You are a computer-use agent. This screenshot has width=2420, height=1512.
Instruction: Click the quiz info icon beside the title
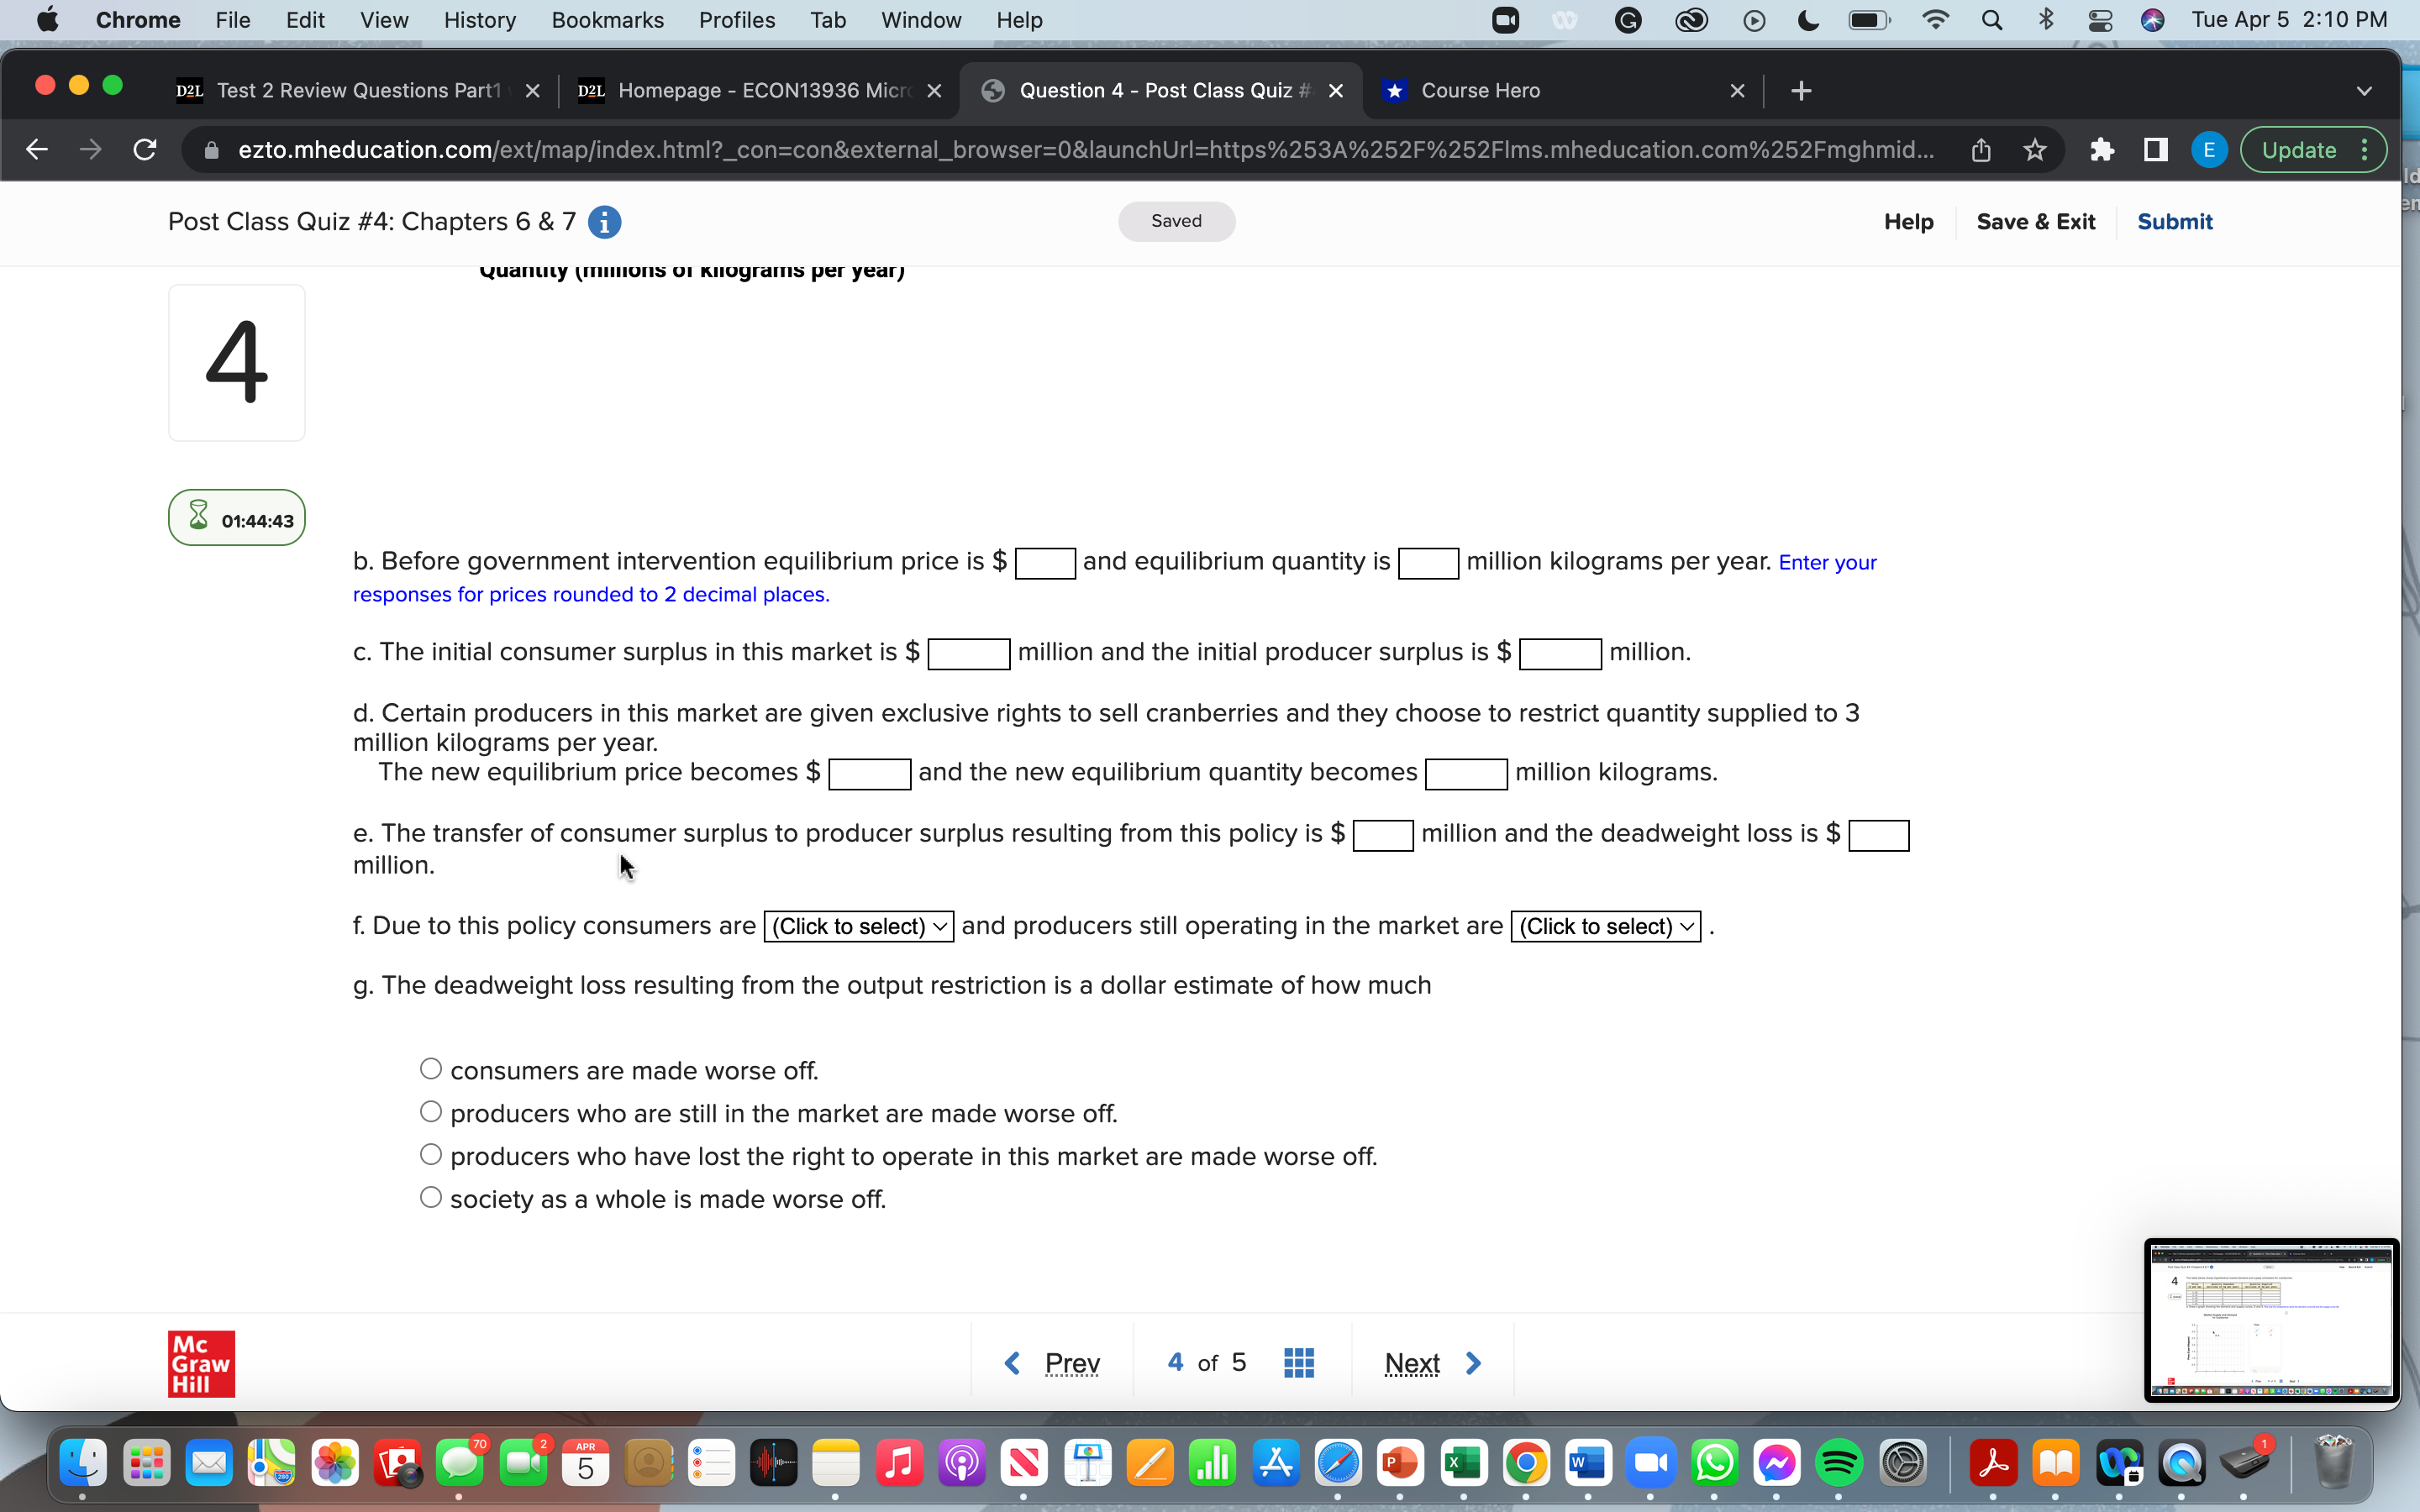605,222
